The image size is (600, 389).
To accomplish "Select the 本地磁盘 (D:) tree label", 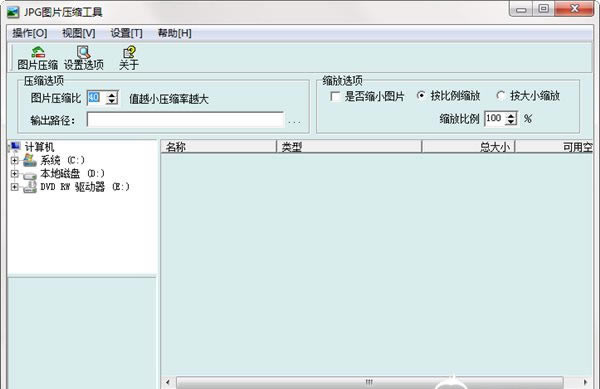I will pos(72,174).
